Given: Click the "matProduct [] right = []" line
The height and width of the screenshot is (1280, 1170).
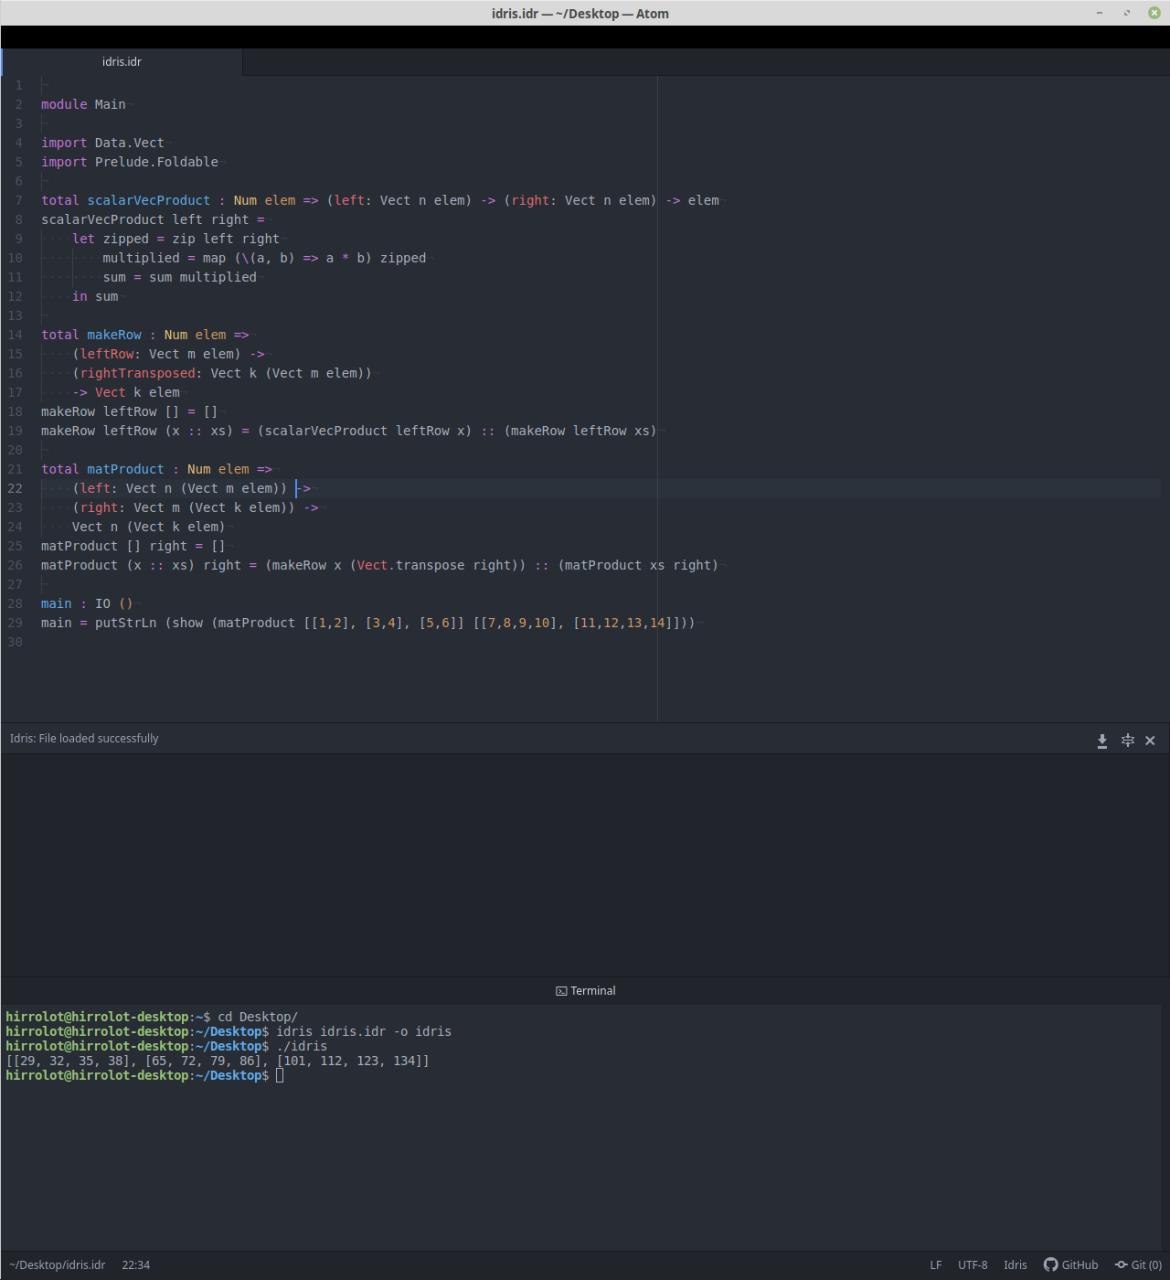Looking at the screenshot, I should tap(133, 546).
